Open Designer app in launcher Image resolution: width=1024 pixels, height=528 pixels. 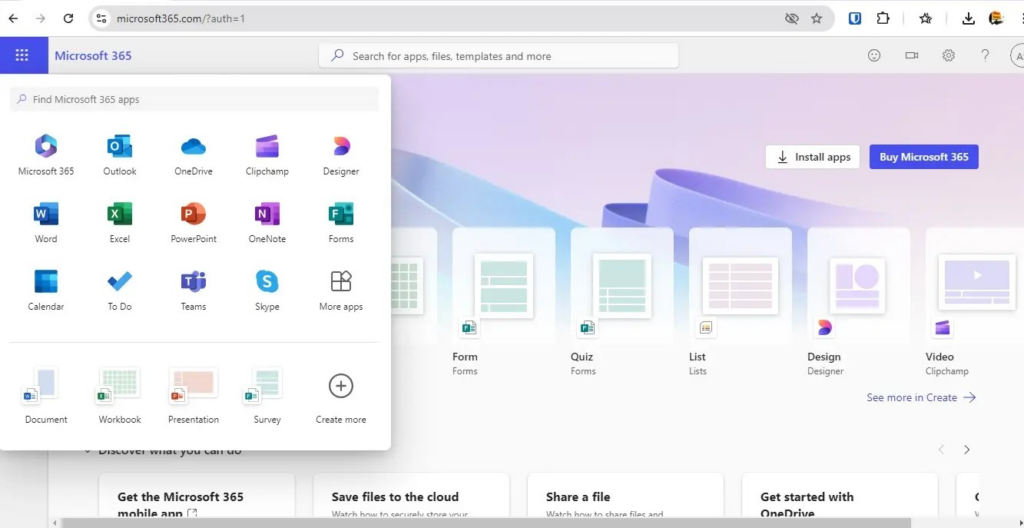tap(341, 155)
